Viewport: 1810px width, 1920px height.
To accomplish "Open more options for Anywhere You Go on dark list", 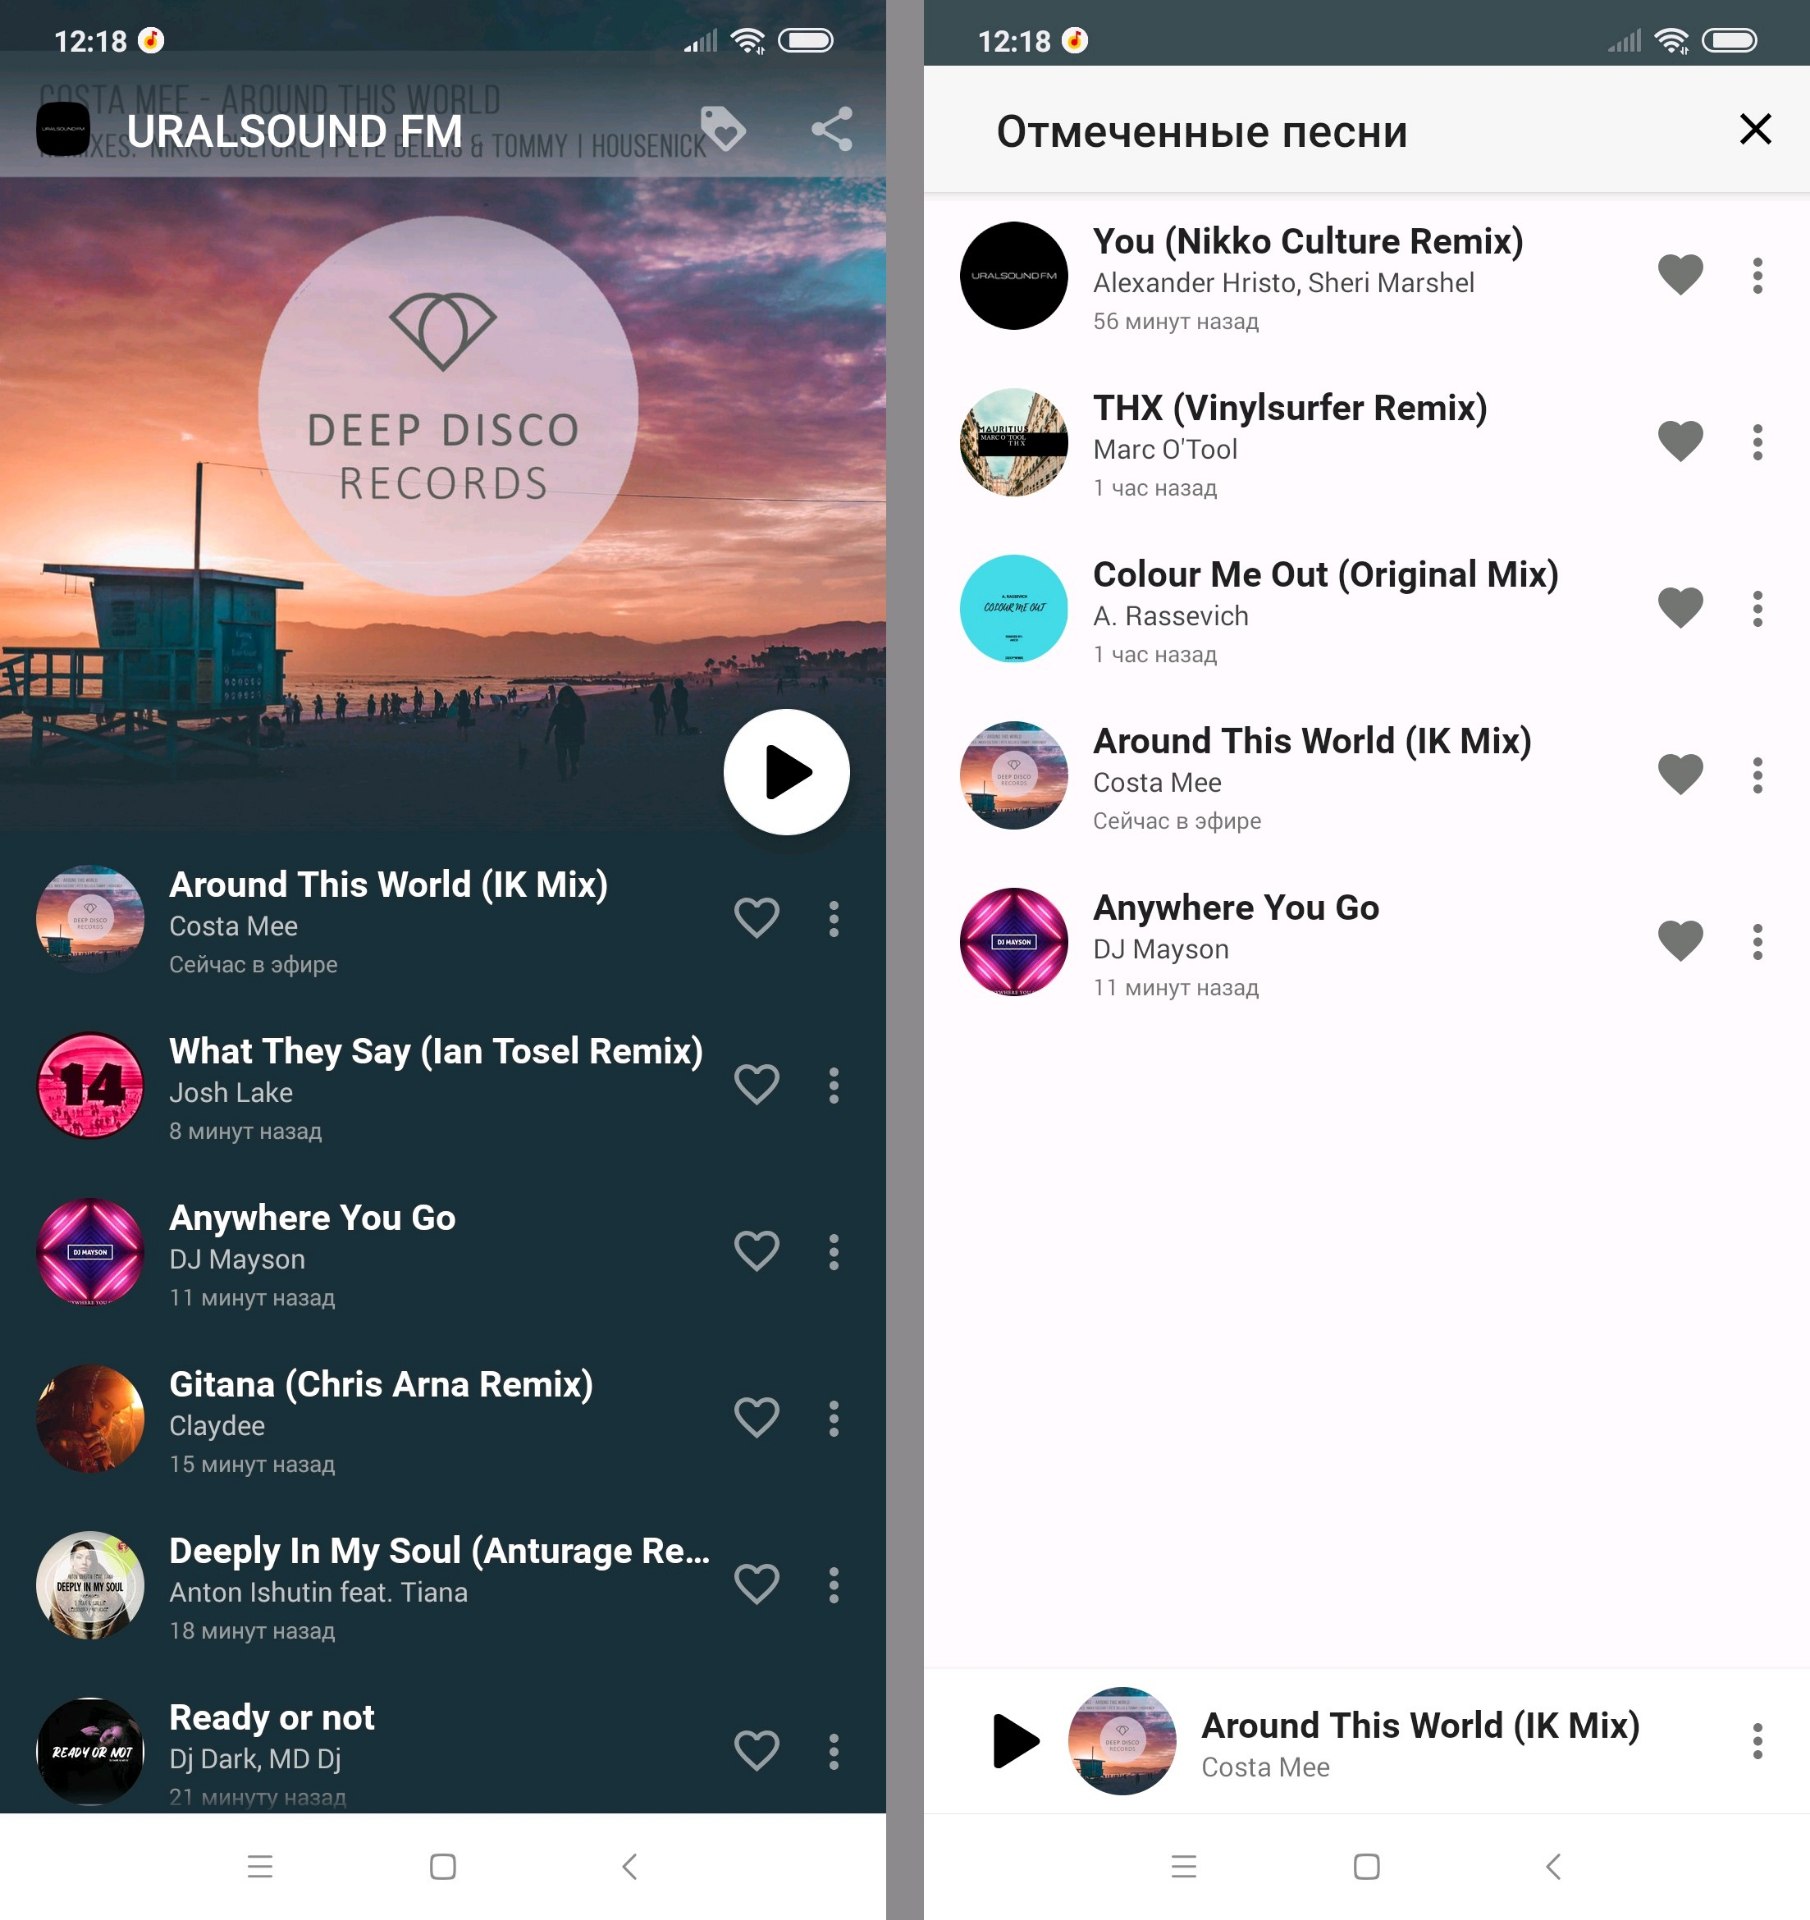I will 834,1252.
